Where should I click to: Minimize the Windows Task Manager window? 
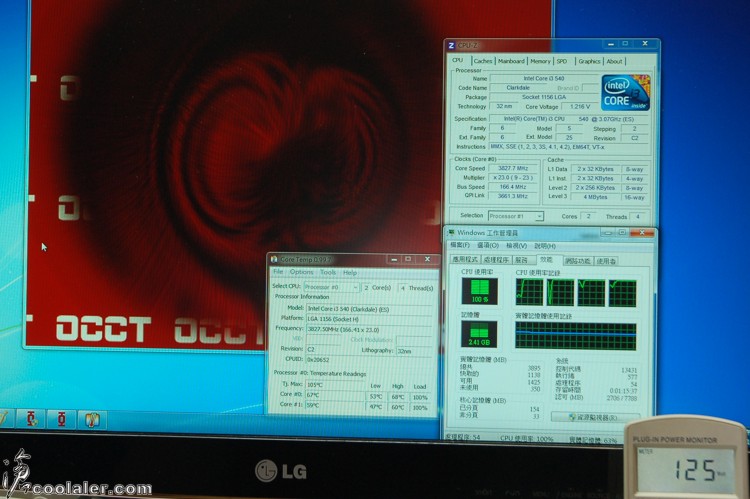pyautogui.click(x=608, y=233)
